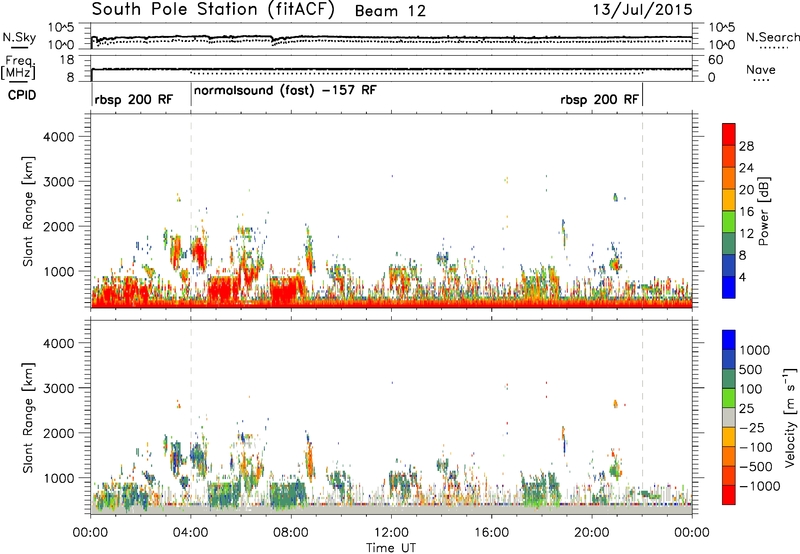Click the '18' frequency tick
This screenshot has width=800, height=554.
(66, 60)
